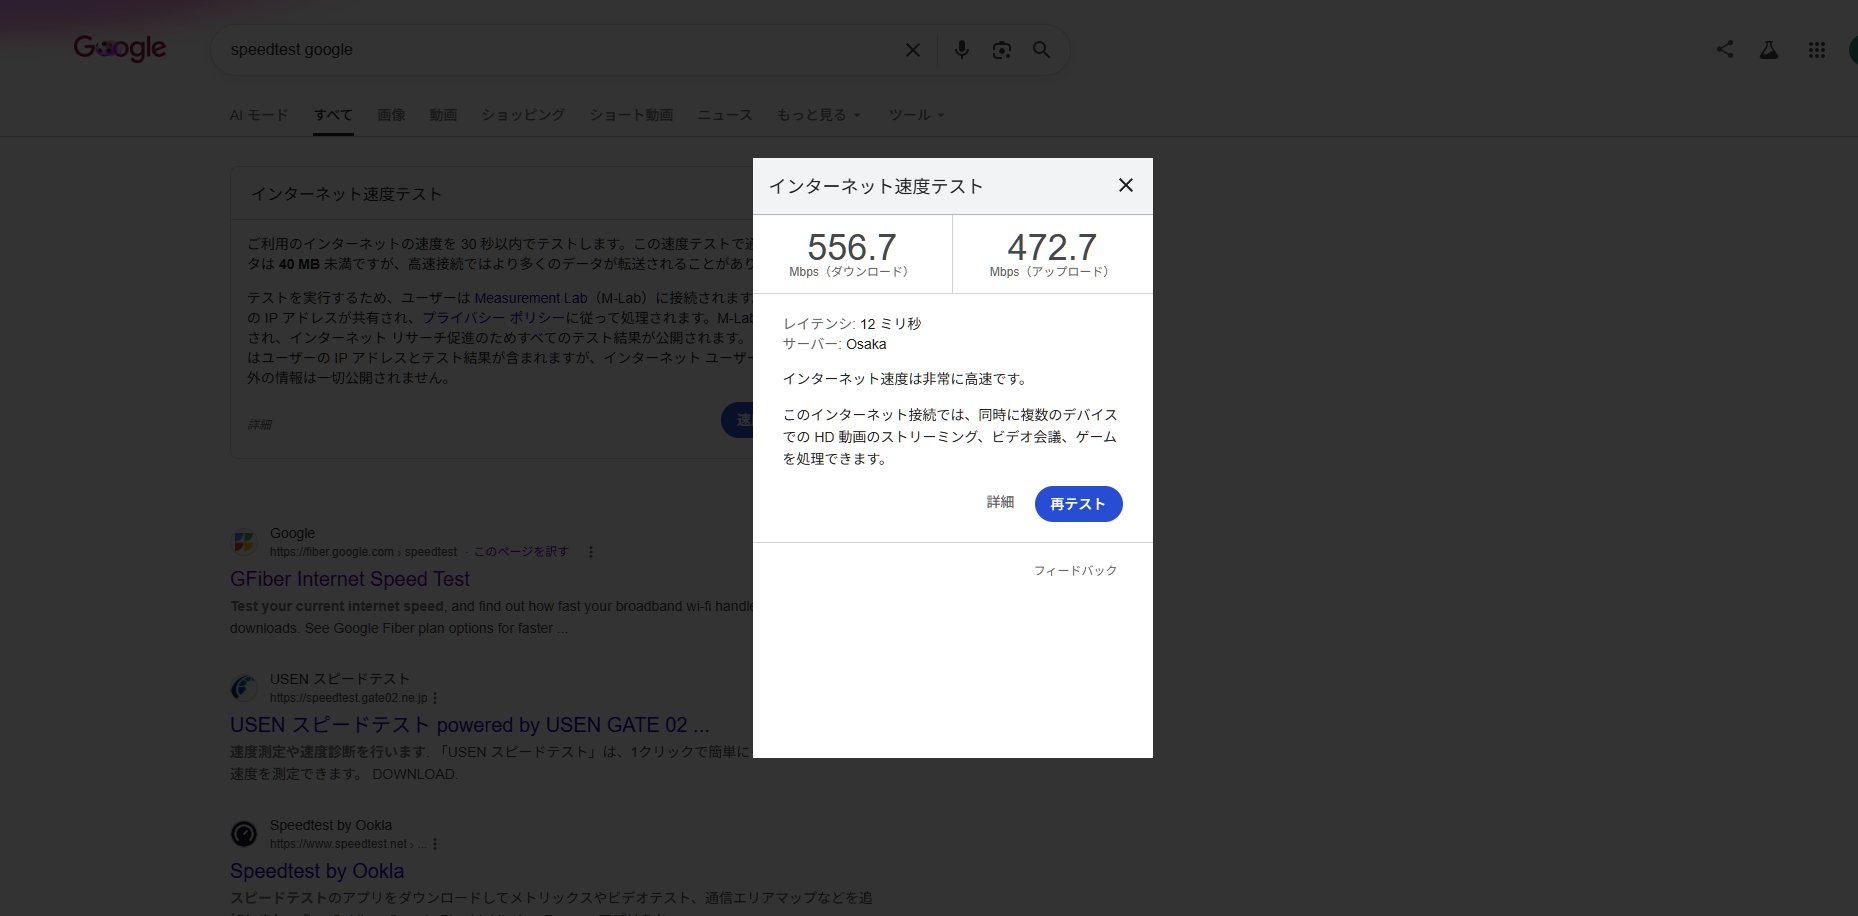Open 詳細 link in speed test dialog
Viewport: 1858px width, 916px height.
pyautogui.click(x=1000, y=502)
